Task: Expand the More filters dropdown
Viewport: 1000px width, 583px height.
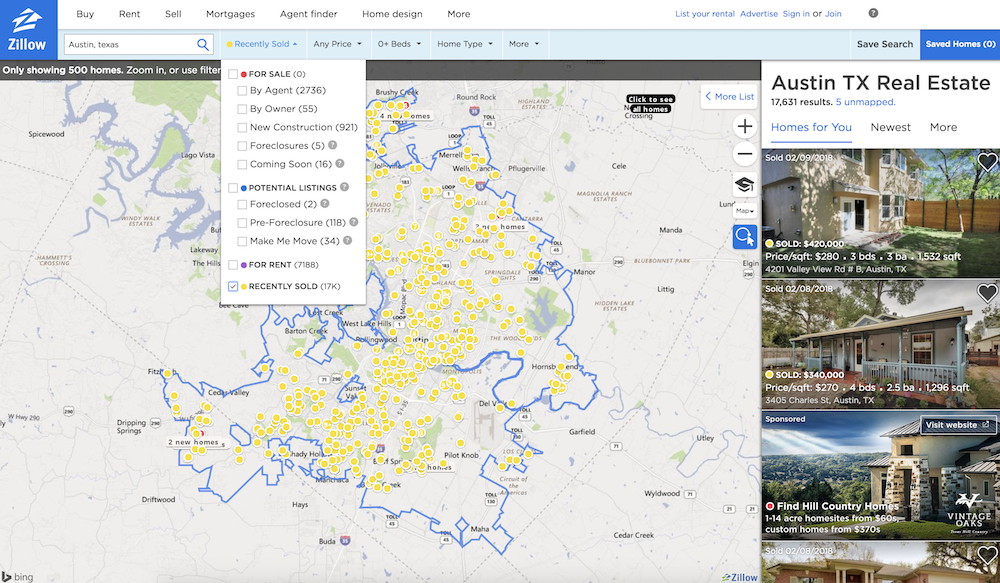Action: (524, 44)
